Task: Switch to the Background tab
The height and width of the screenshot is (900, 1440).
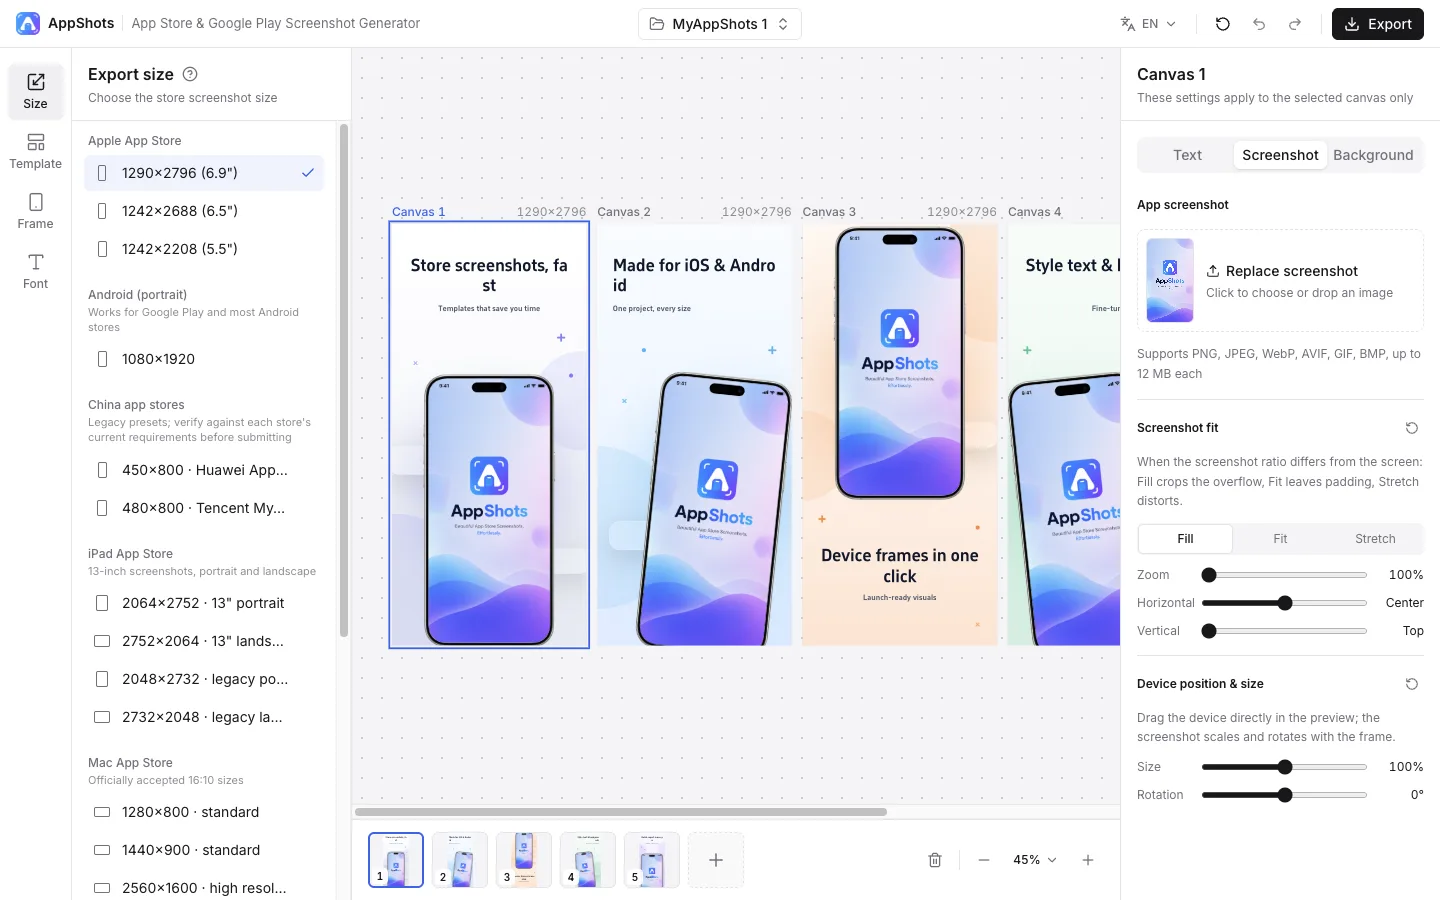Action: pyautogui.click(x=1373, y=155)
